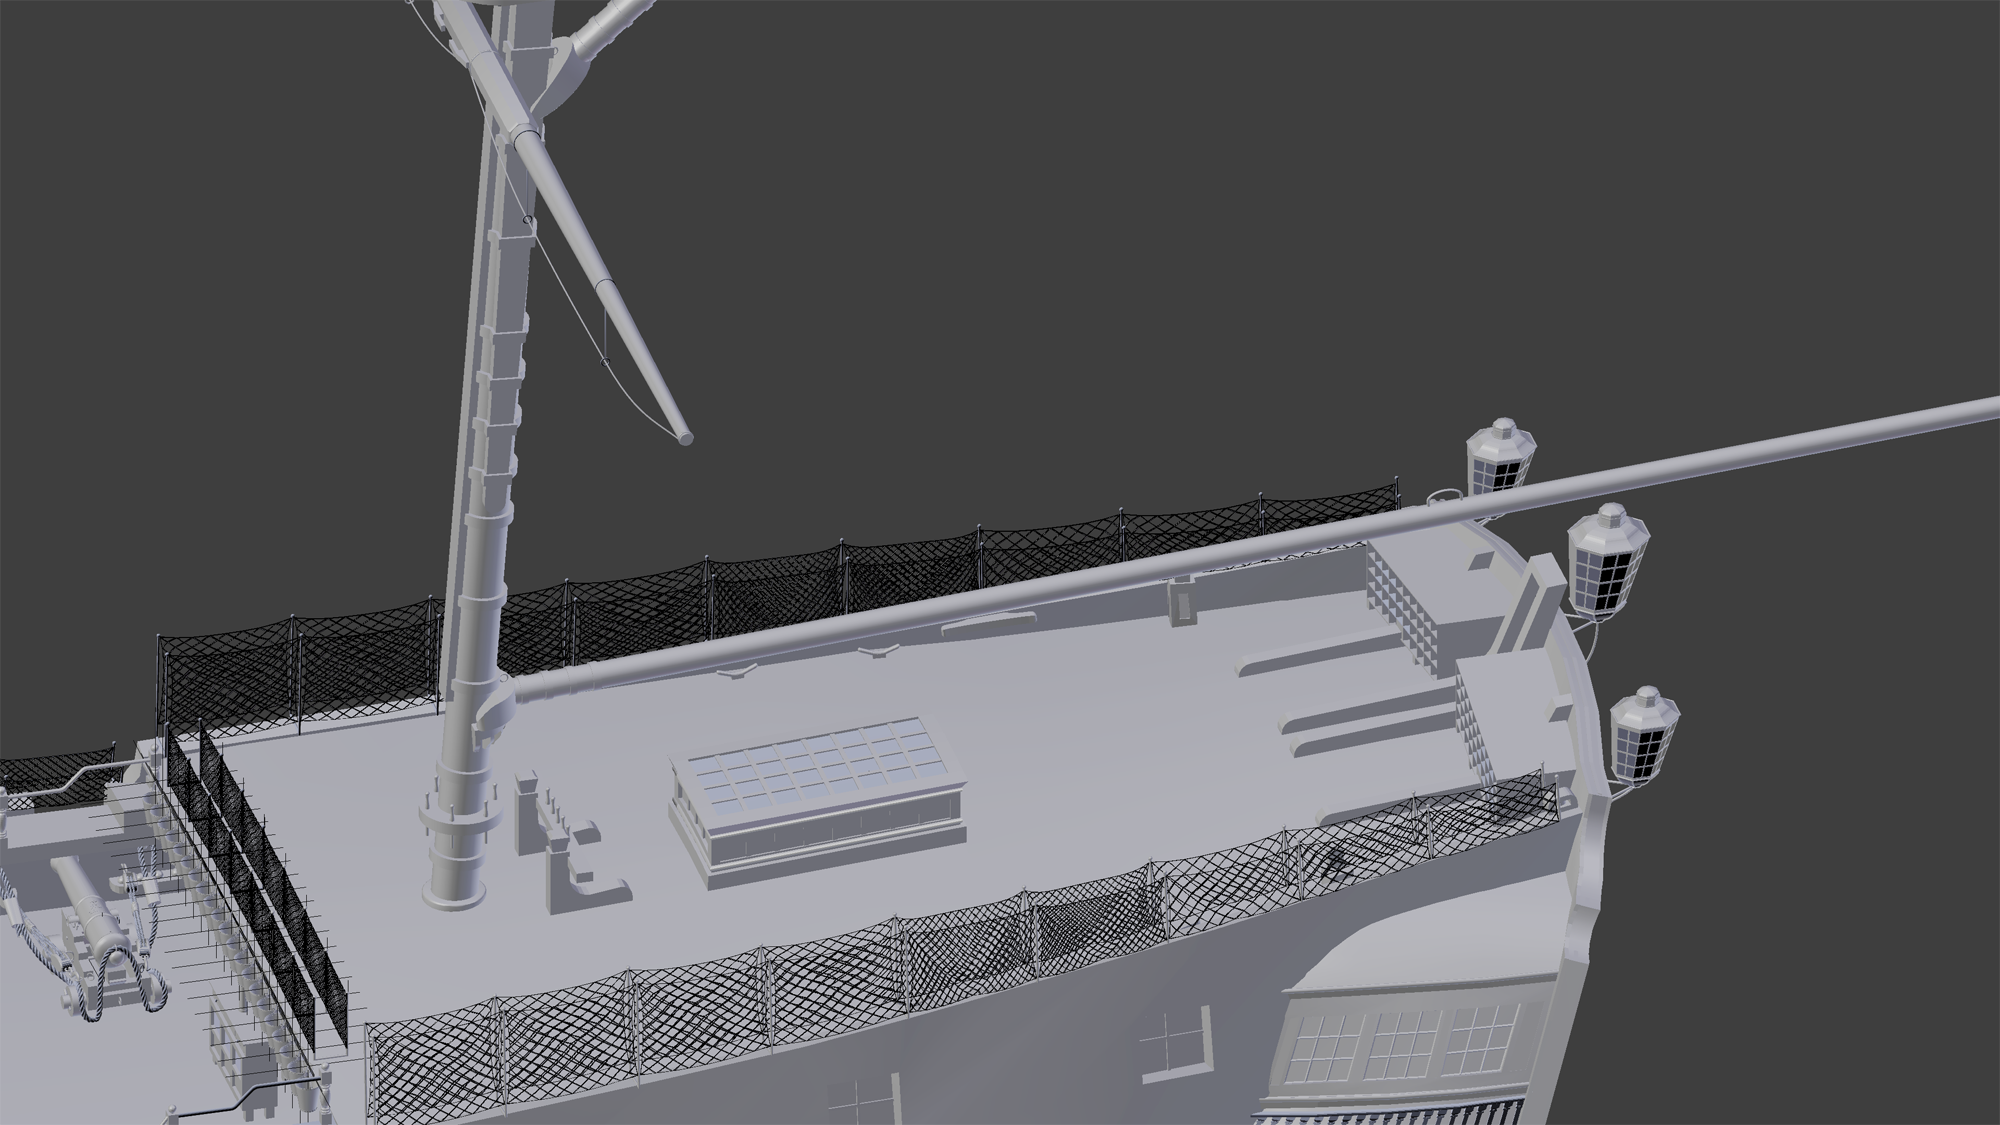
Task: Select the angled gaff spar tip
Action: [x=683, y=434]
